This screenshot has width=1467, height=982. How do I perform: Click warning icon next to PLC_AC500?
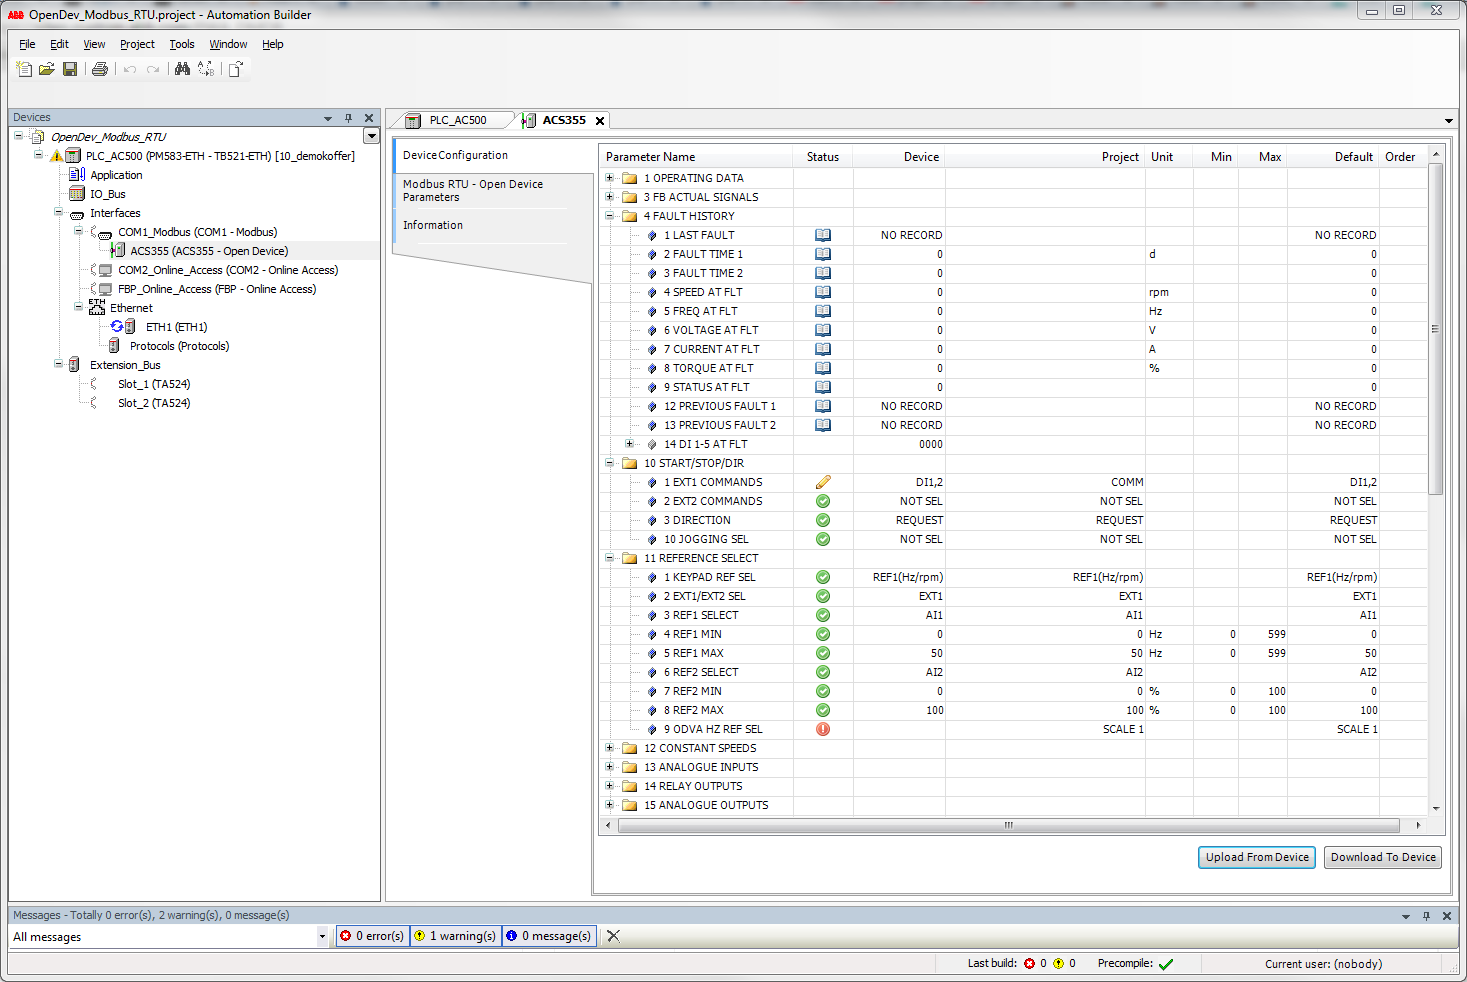(57, 156)
